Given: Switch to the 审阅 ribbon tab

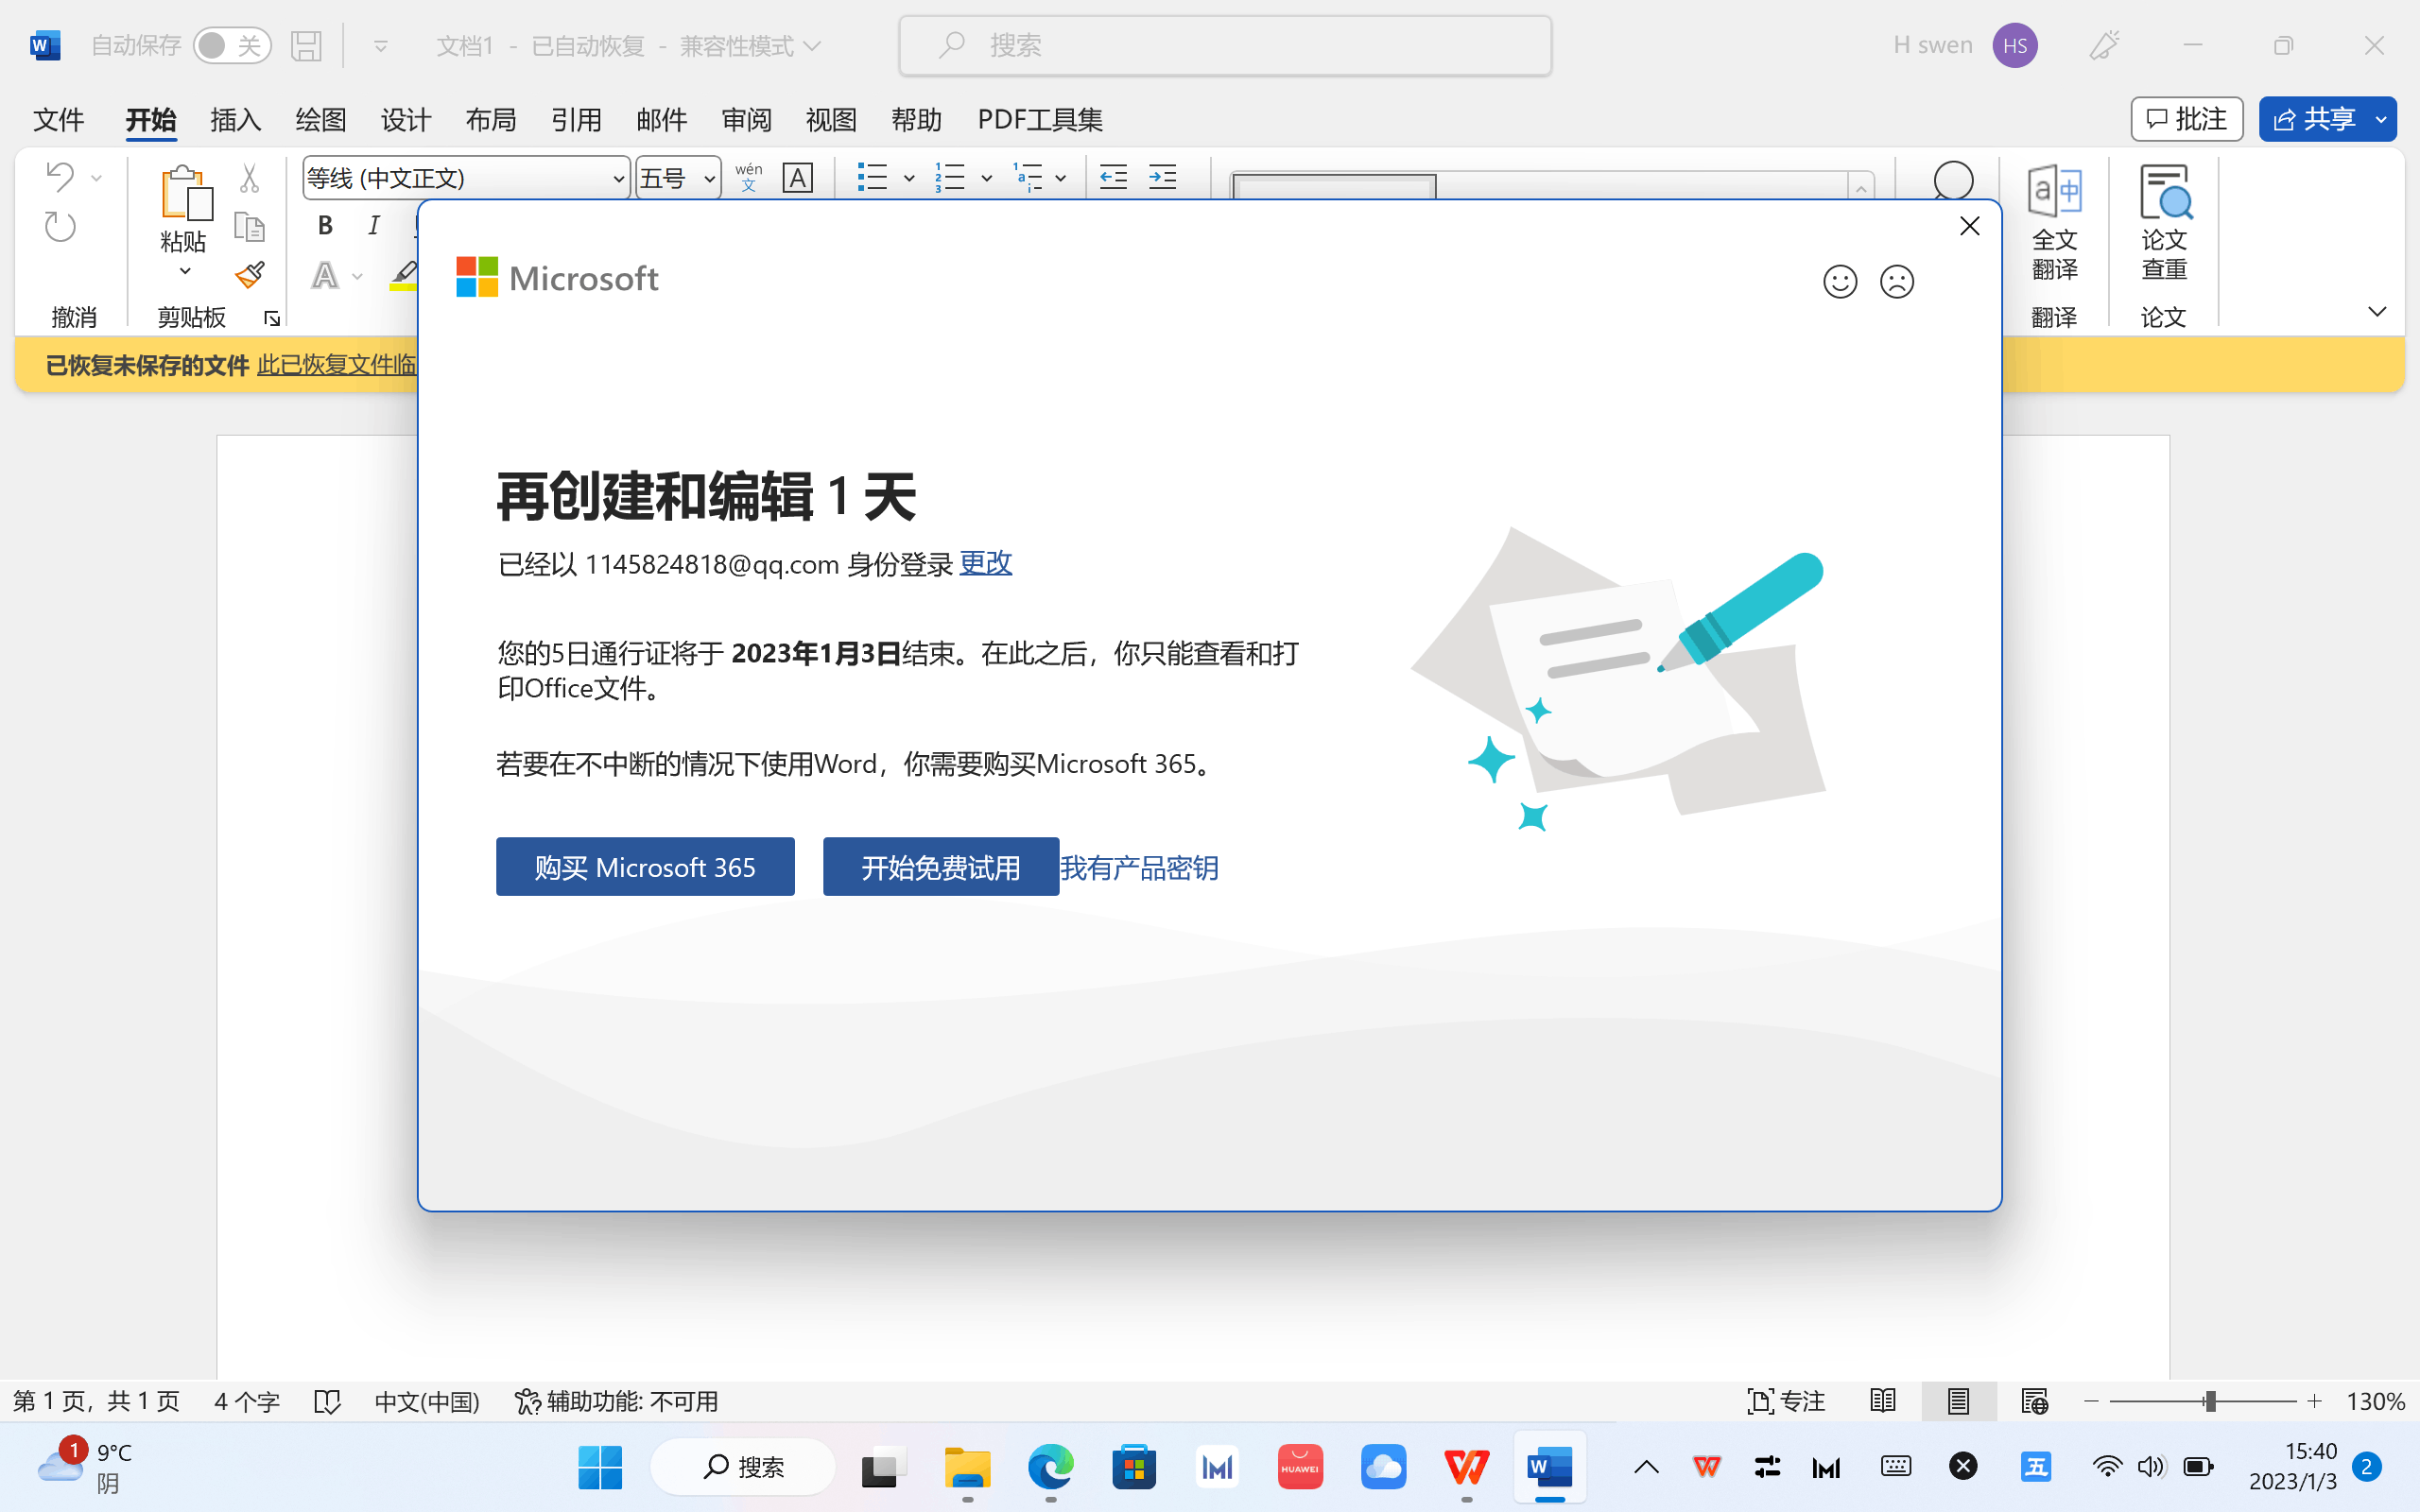Looking at the screenshot, I should (746, 120).
